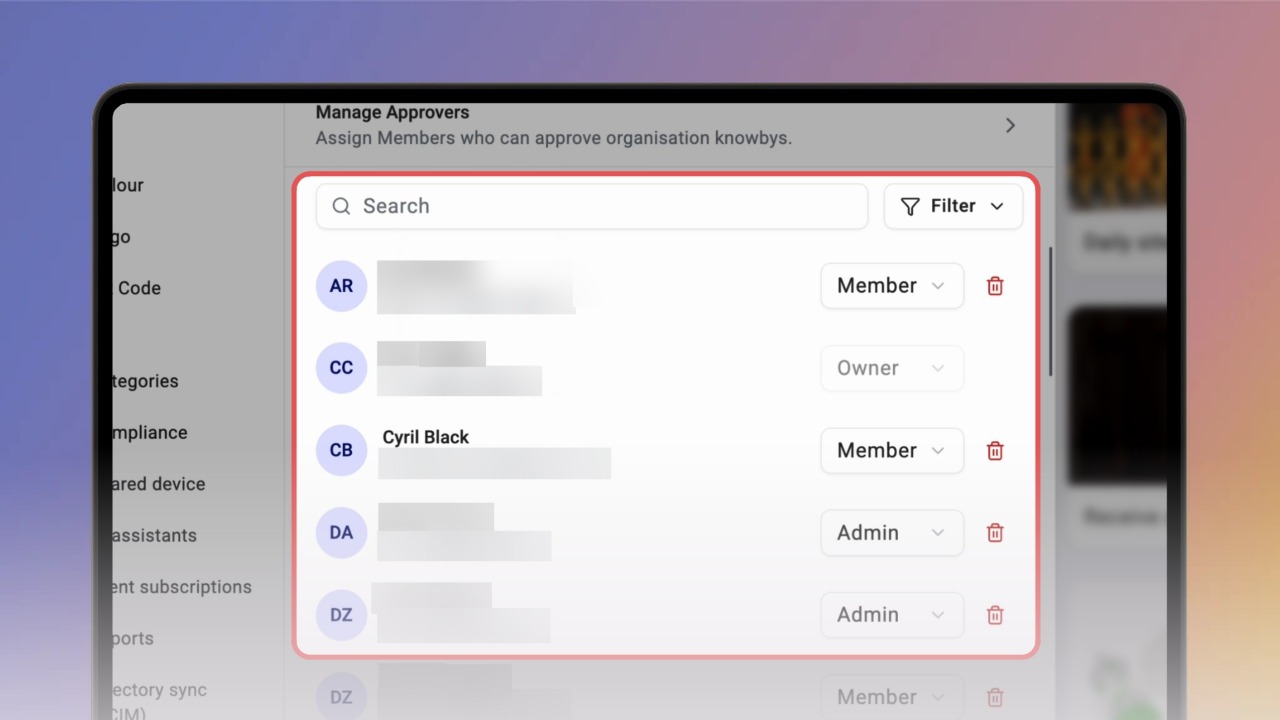
Task: Click the AR avatar circle
Action: tap(341, 286)
